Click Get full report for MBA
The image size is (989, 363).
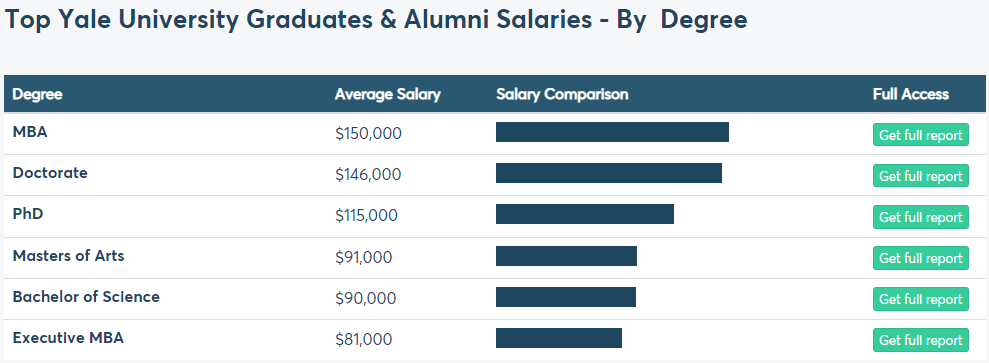920,135
